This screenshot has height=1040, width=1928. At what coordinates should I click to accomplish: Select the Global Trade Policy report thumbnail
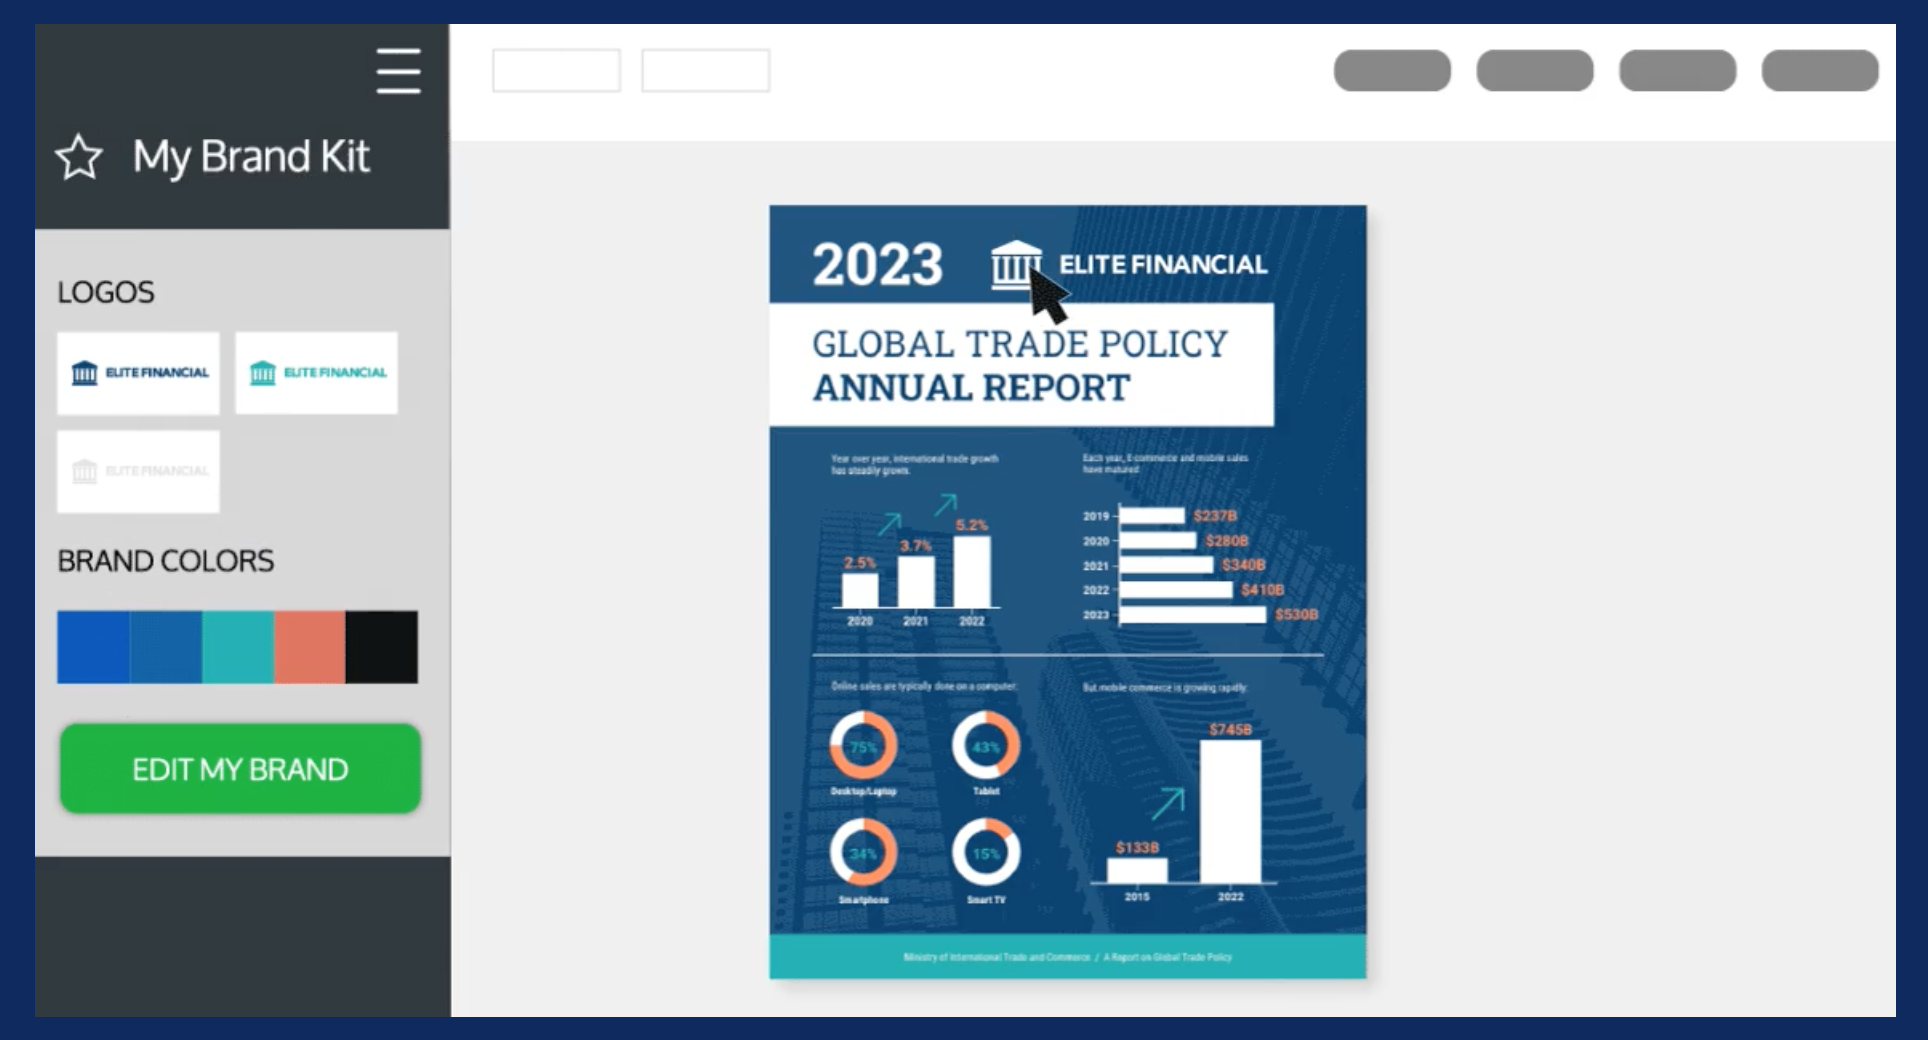pos(1066,590)
